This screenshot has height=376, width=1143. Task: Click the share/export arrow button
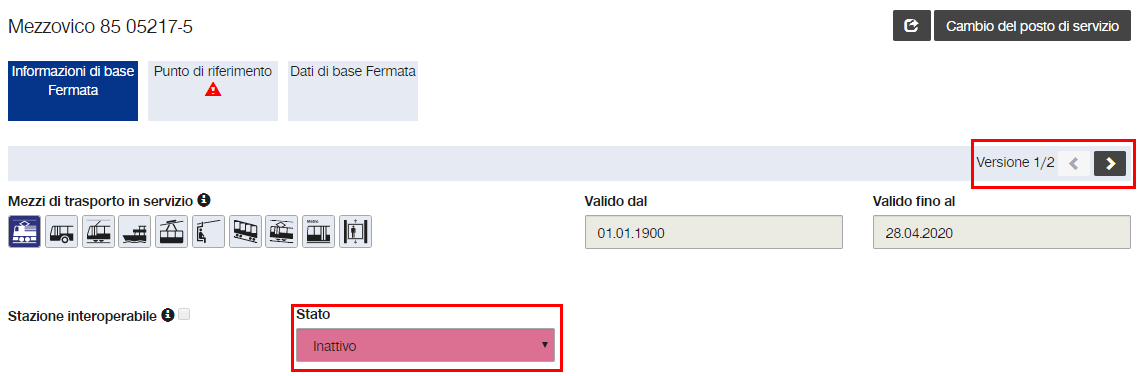[911, 26]
